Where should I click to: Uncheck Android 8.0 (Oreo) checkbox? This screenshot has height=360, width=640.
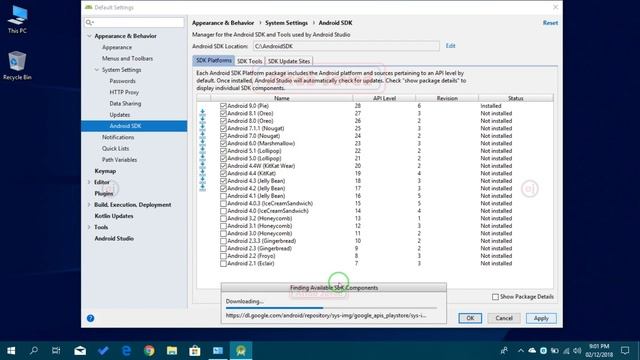pyautogui.click(x=223, y=121)
